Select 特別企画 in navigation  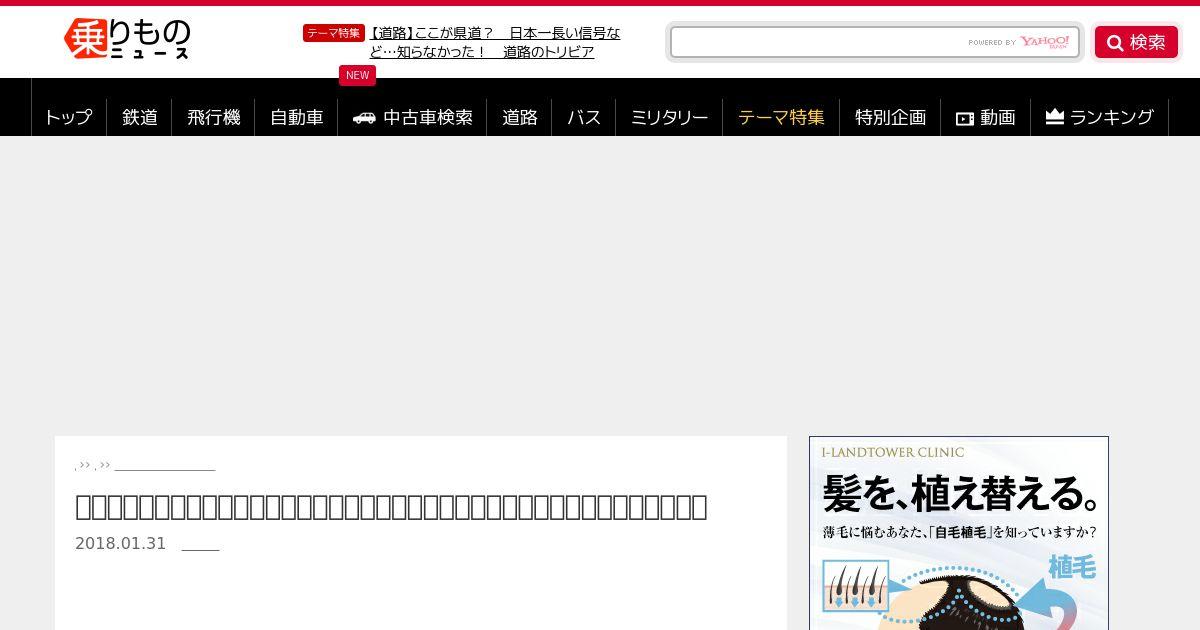[x=890, y=117]
